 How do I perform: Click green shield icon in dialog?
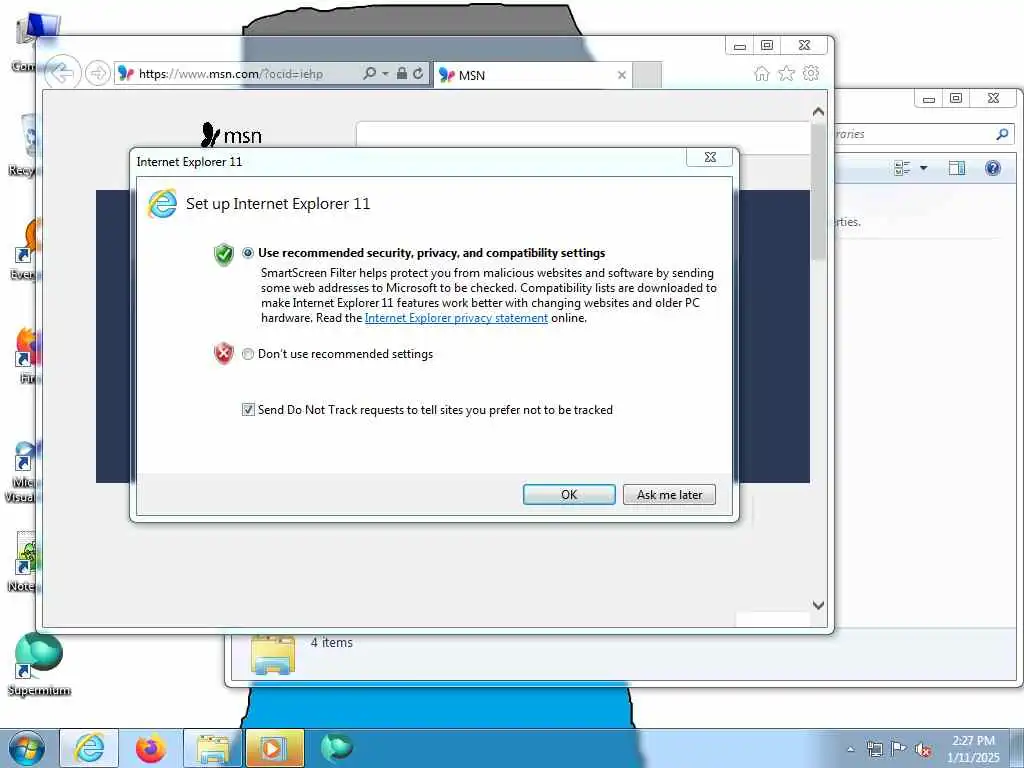pos(223,254)
